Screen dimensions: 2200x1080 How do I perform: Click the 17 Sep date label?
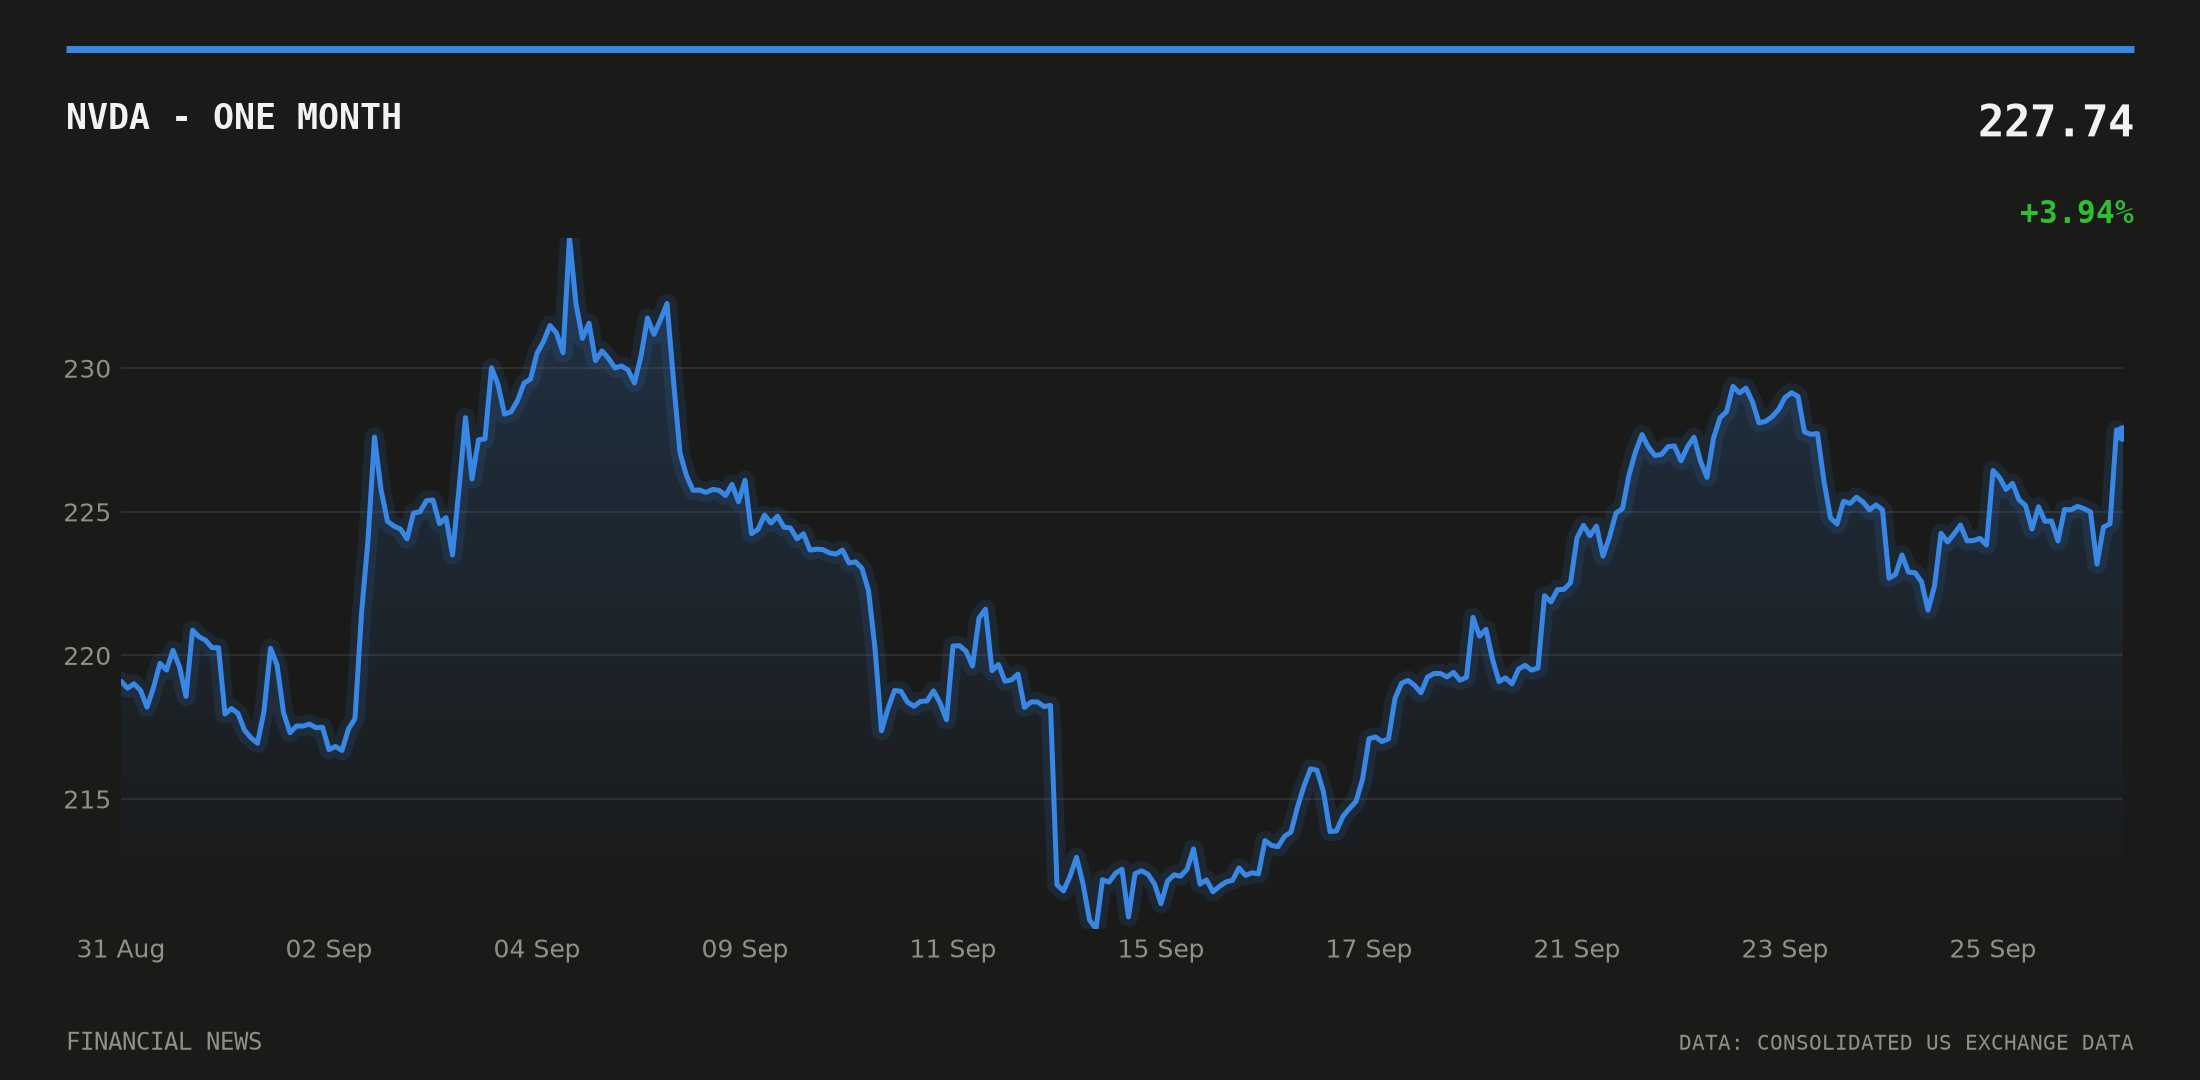coord(1369,949)
